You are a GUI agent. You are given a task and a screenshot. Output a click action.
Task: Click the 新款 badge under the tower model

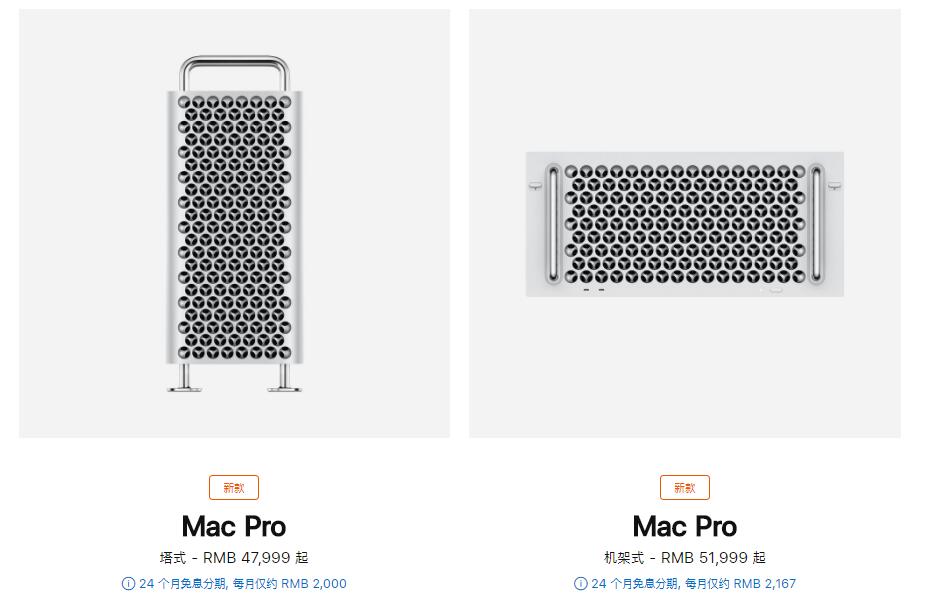click(234, 488)
